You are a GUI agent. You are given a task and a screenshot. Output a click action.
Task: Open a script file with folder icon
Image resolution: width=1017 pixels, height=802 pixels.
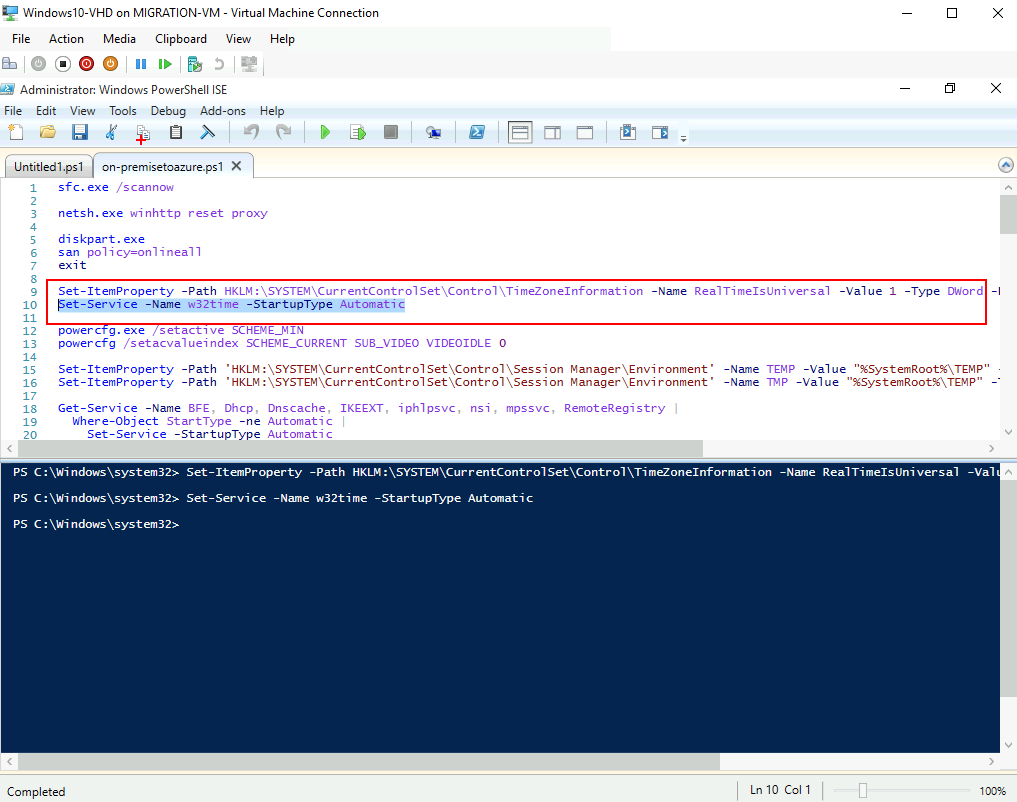click(x=47, y=132)
